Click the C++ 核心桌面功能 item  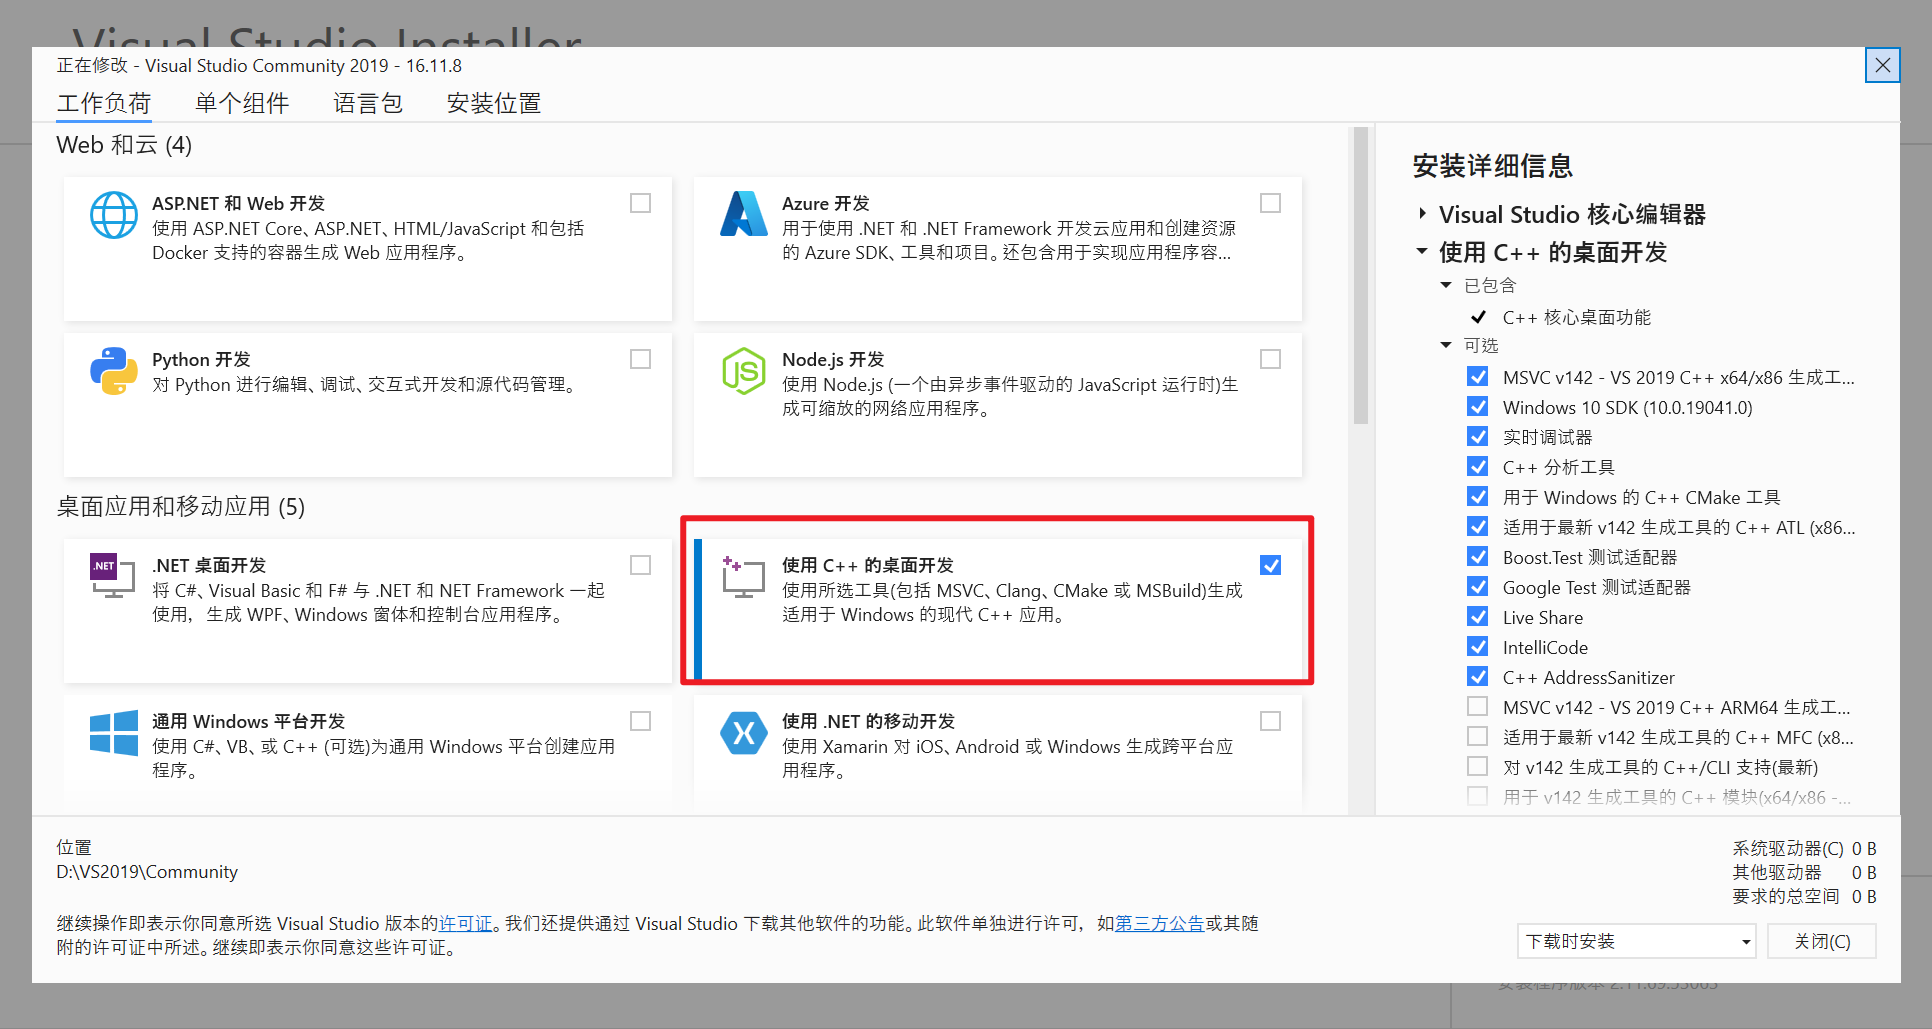(1577, 317)
